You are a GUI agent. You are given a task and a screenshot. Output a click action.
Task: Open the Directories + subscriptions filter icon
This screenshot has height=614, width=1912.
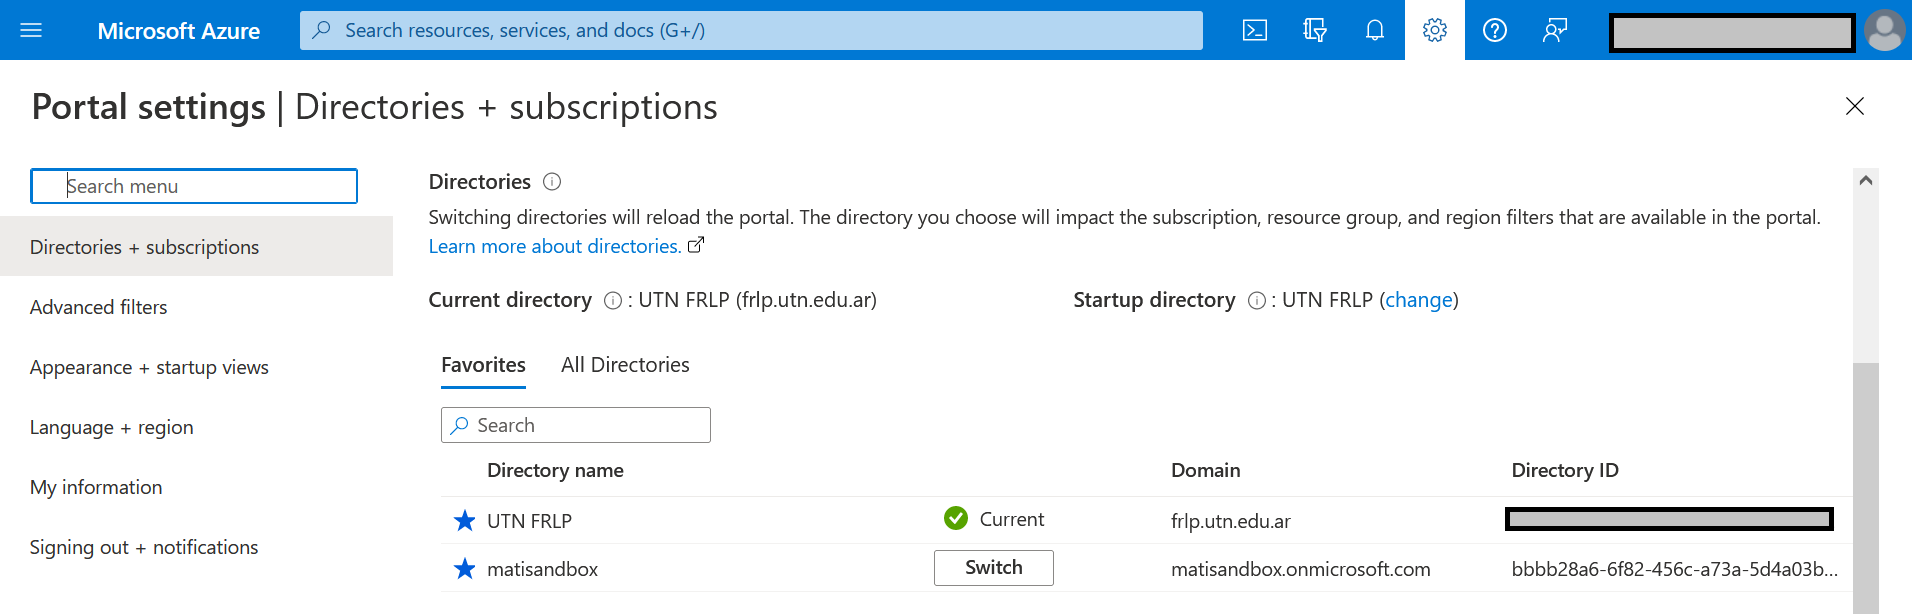click(x=1314, y=30)
